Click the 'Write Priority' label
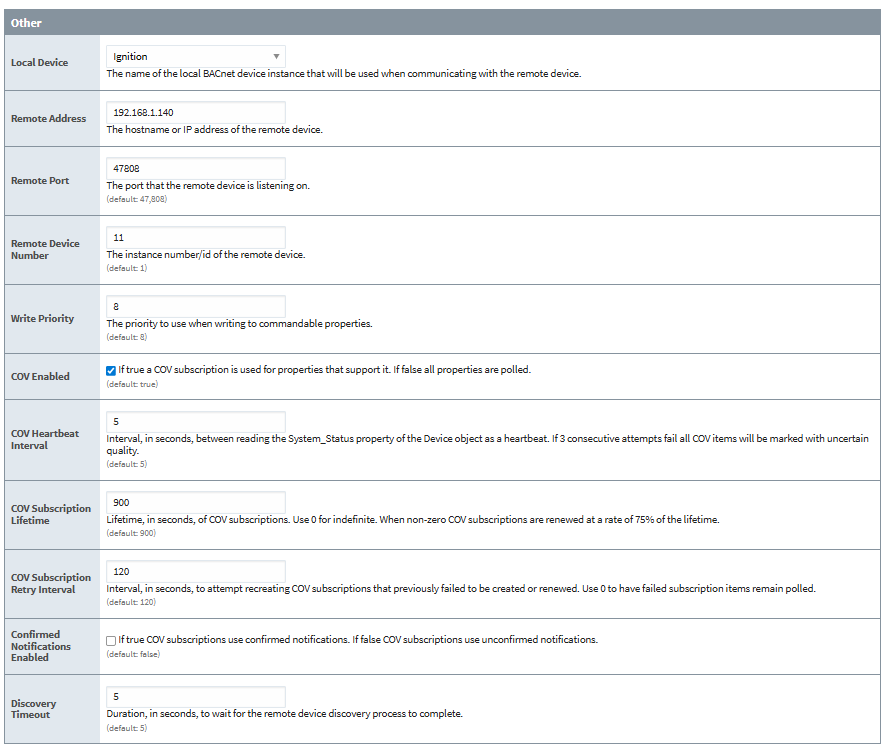Screen dimensions: 890x748 (42, 318)
